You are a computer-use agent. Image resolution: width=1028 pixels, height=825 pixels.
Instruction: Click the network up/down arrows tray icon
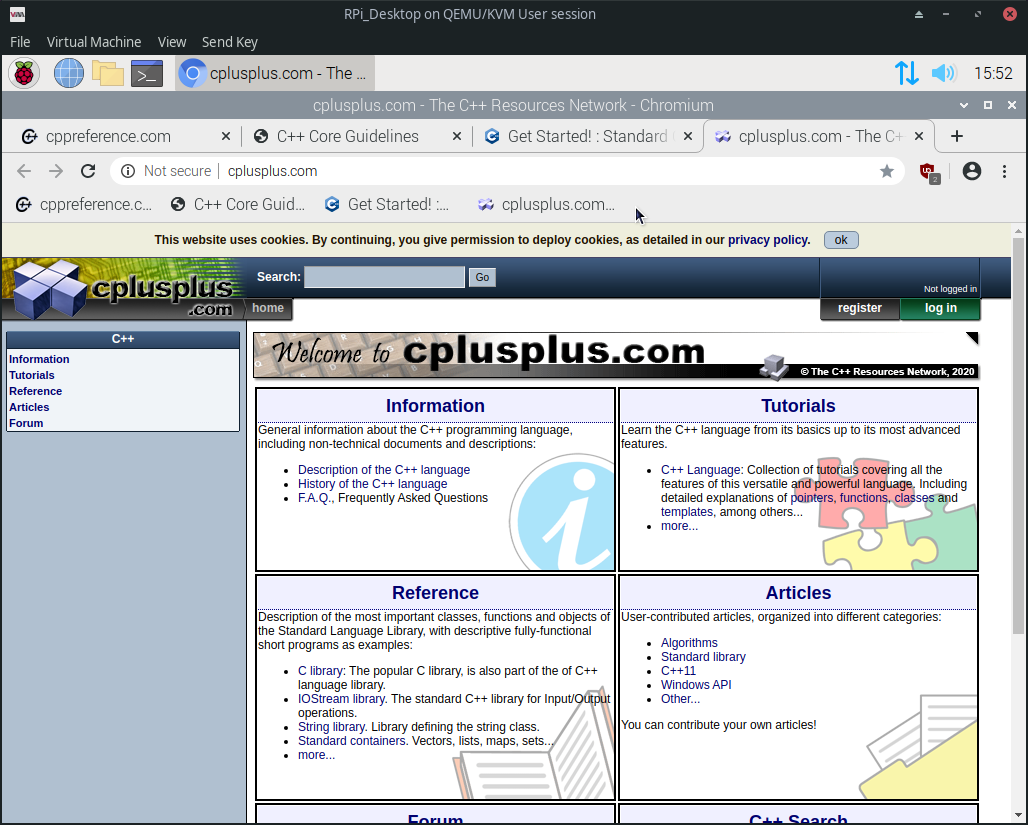[907, 73]
